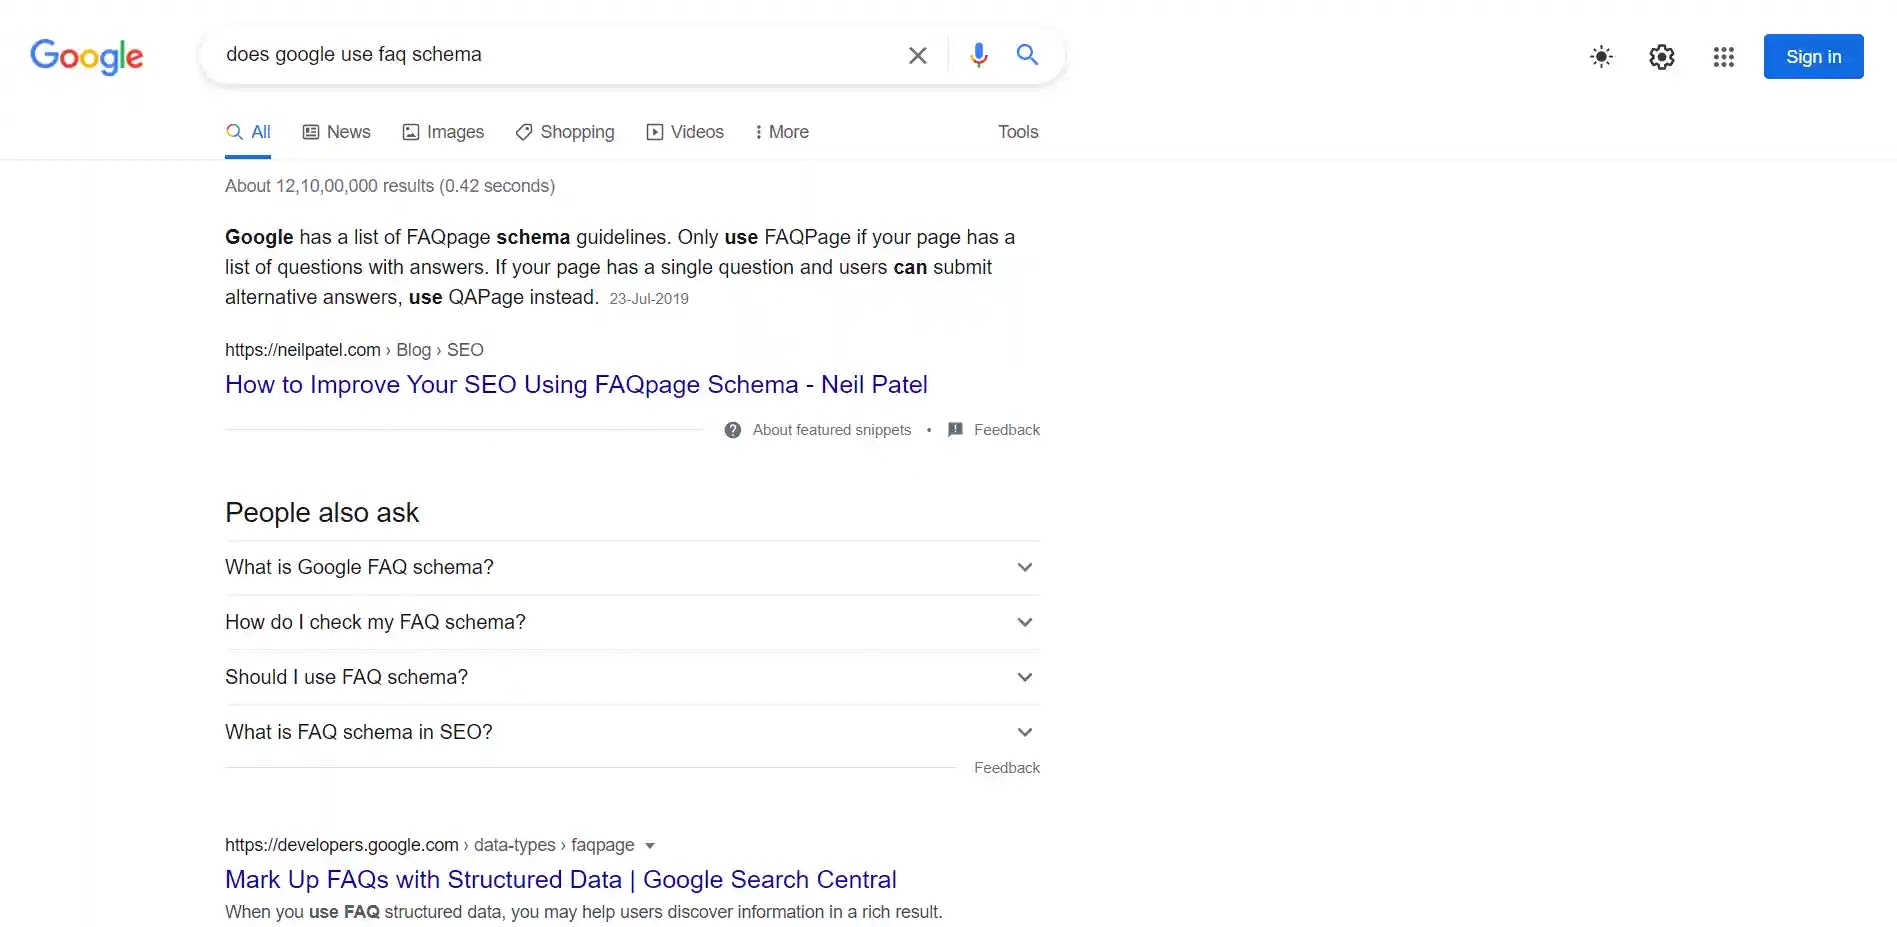Open the search Tools

coord(1018,132)
